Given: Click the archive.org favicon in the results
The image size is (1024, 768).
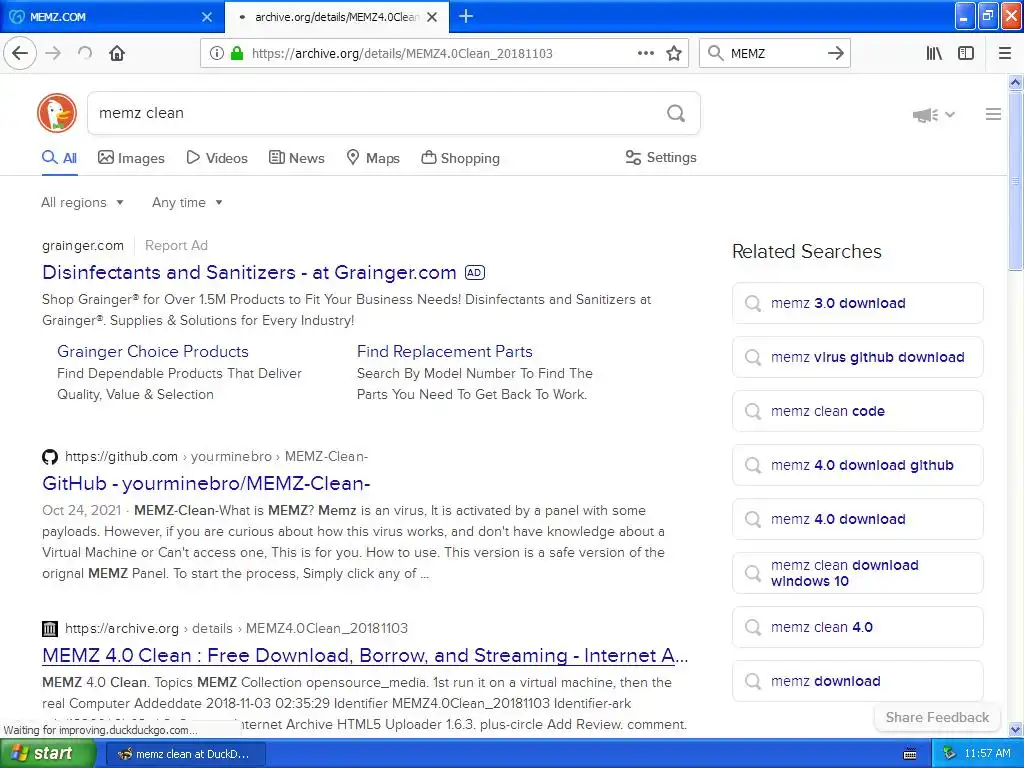Looking at the screenshot, I should pos(50,629).
